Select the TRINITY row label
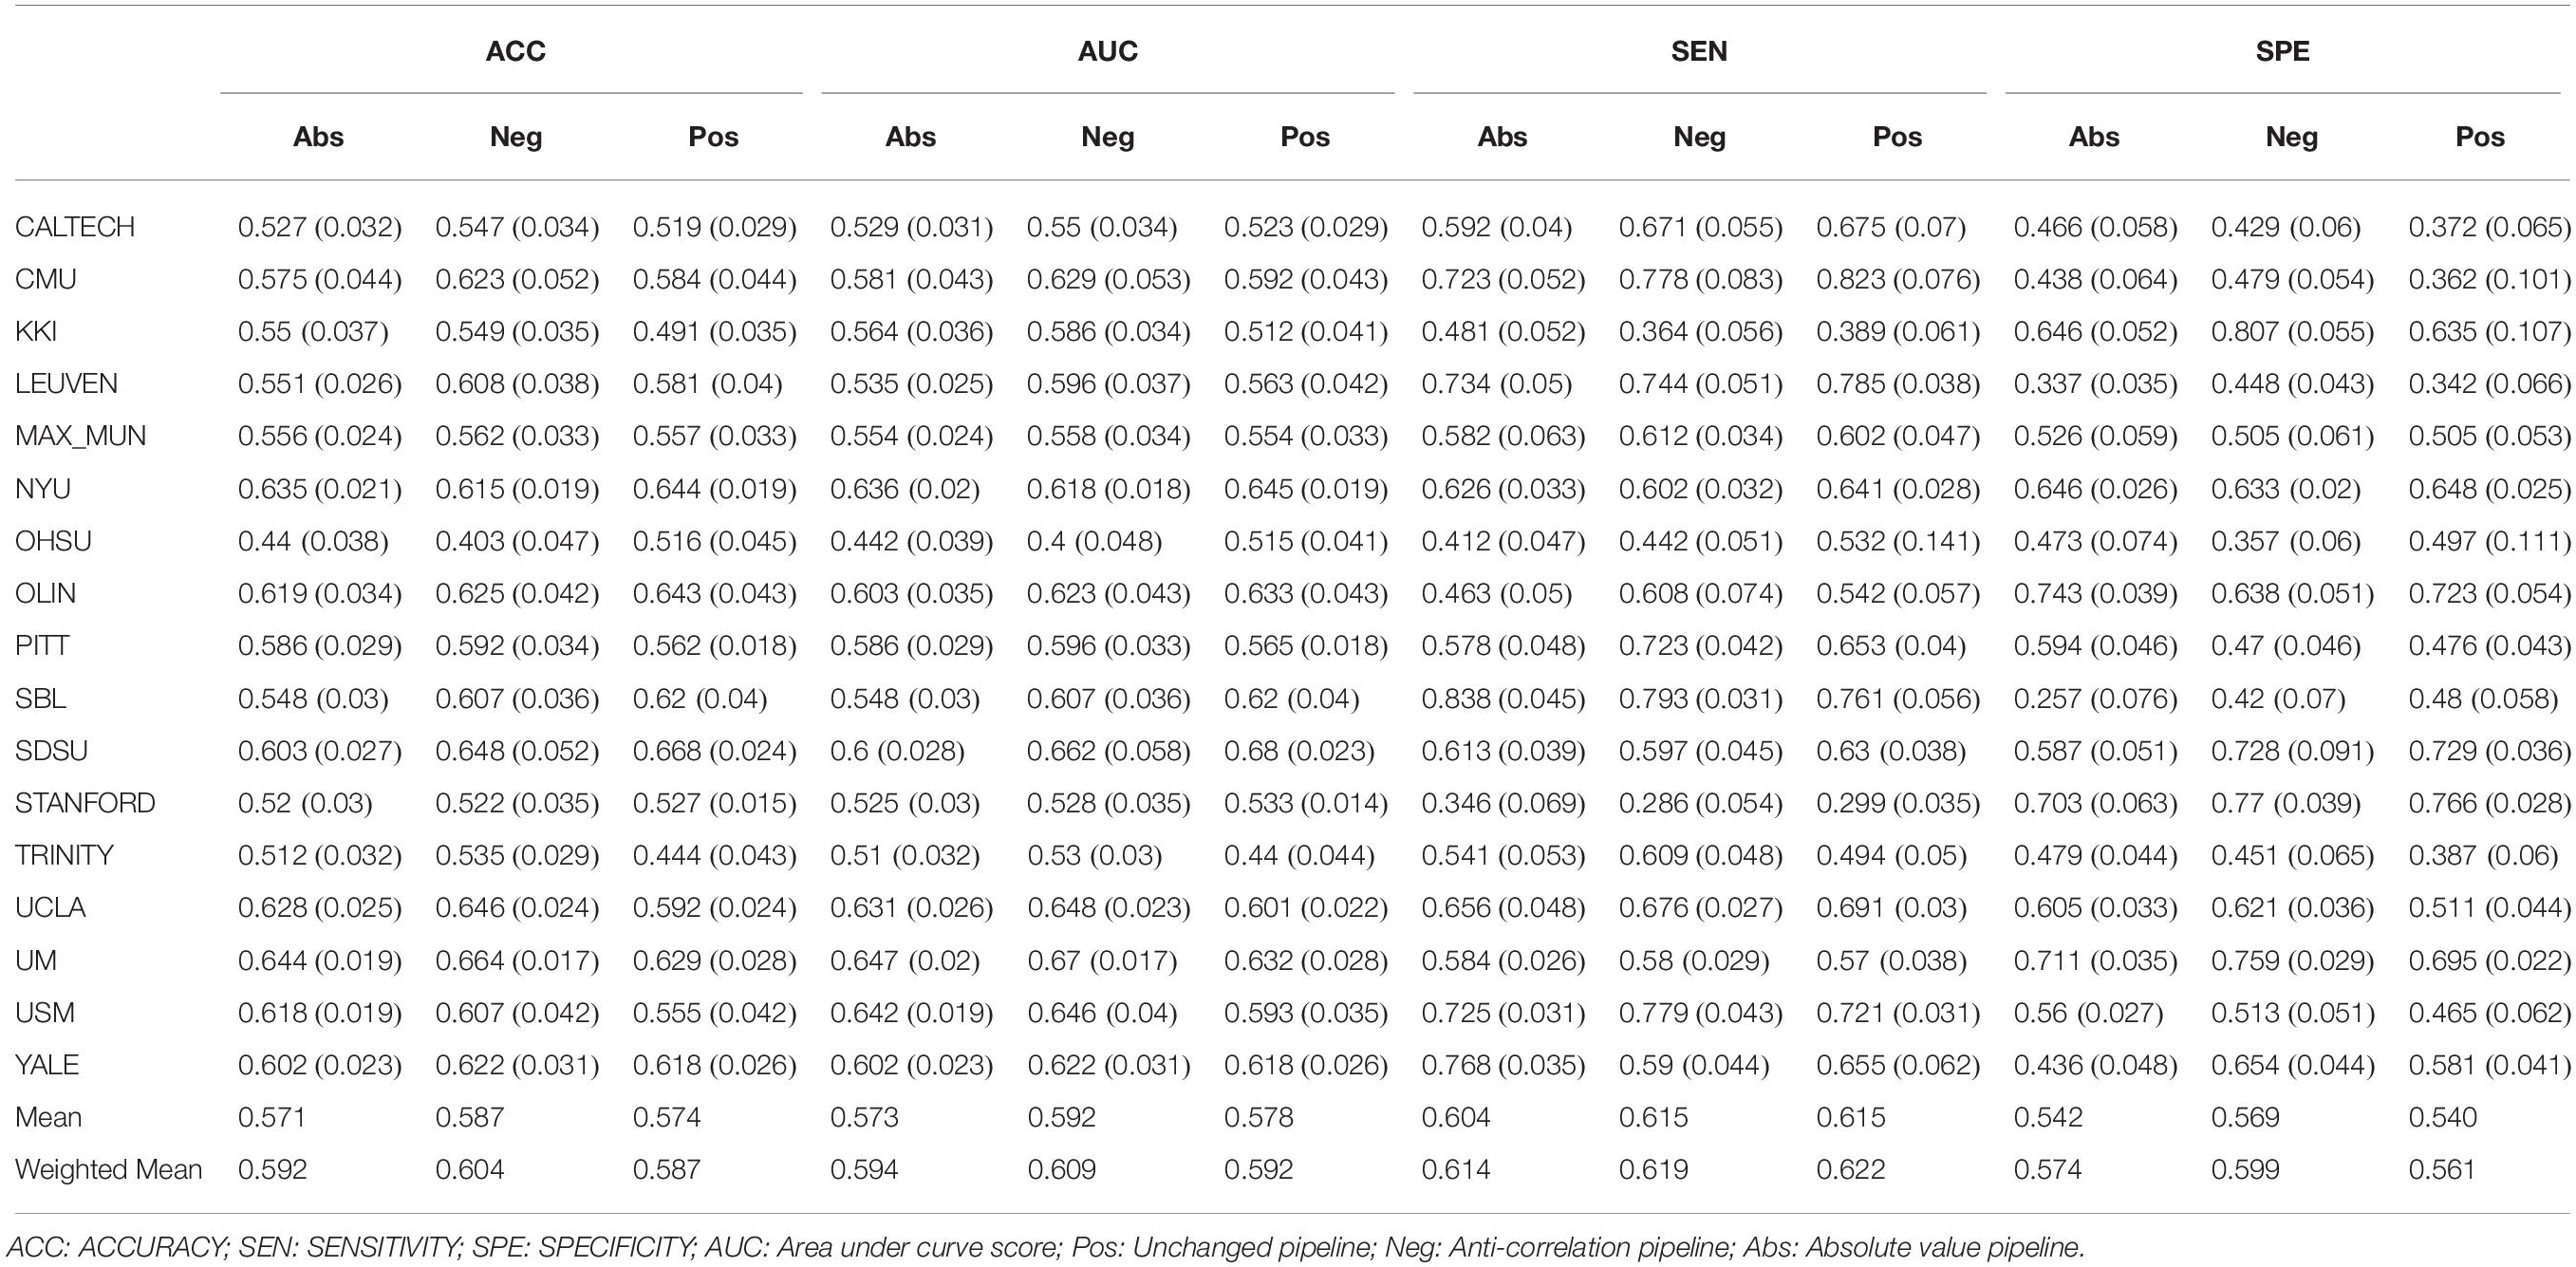The height and width of the screenshot is (1267, 2576). click(64, 855)
